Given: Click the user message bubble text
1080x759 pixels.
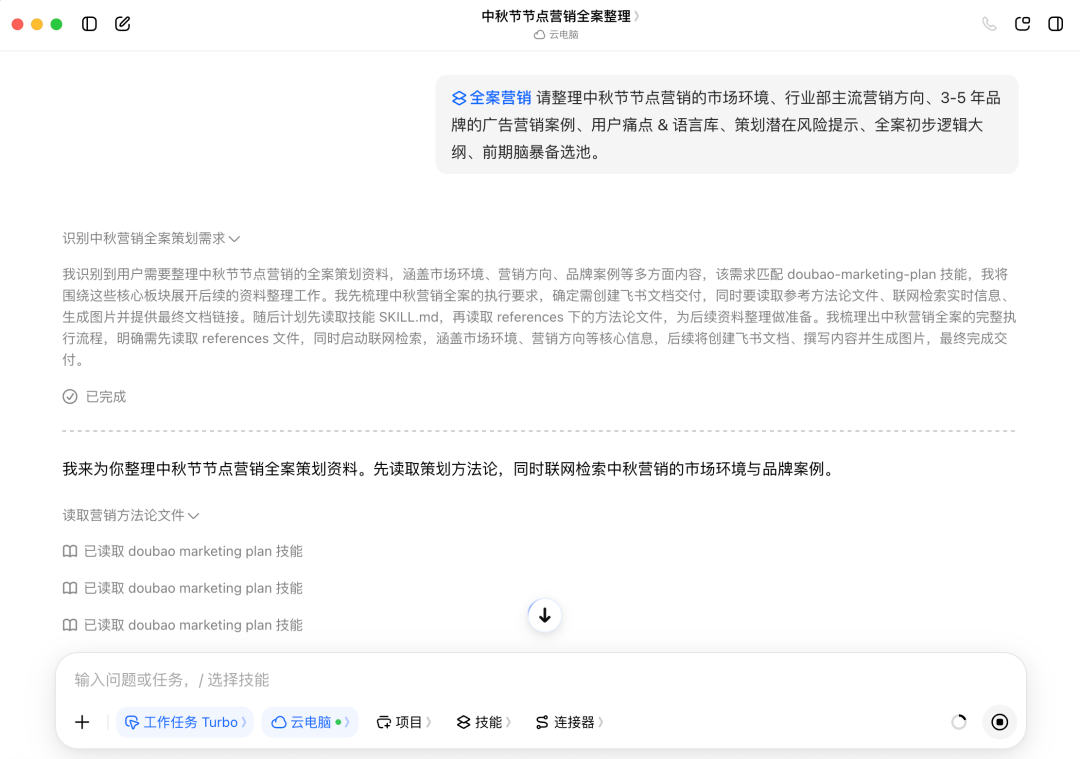Looking at the screenshot, I should (727, 125).
